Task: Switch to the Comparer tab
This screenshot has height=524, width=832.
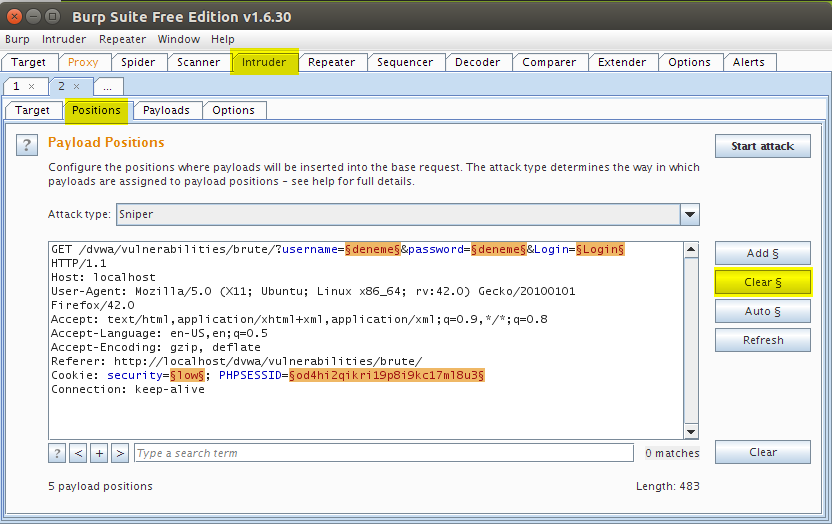Action: 549,62
